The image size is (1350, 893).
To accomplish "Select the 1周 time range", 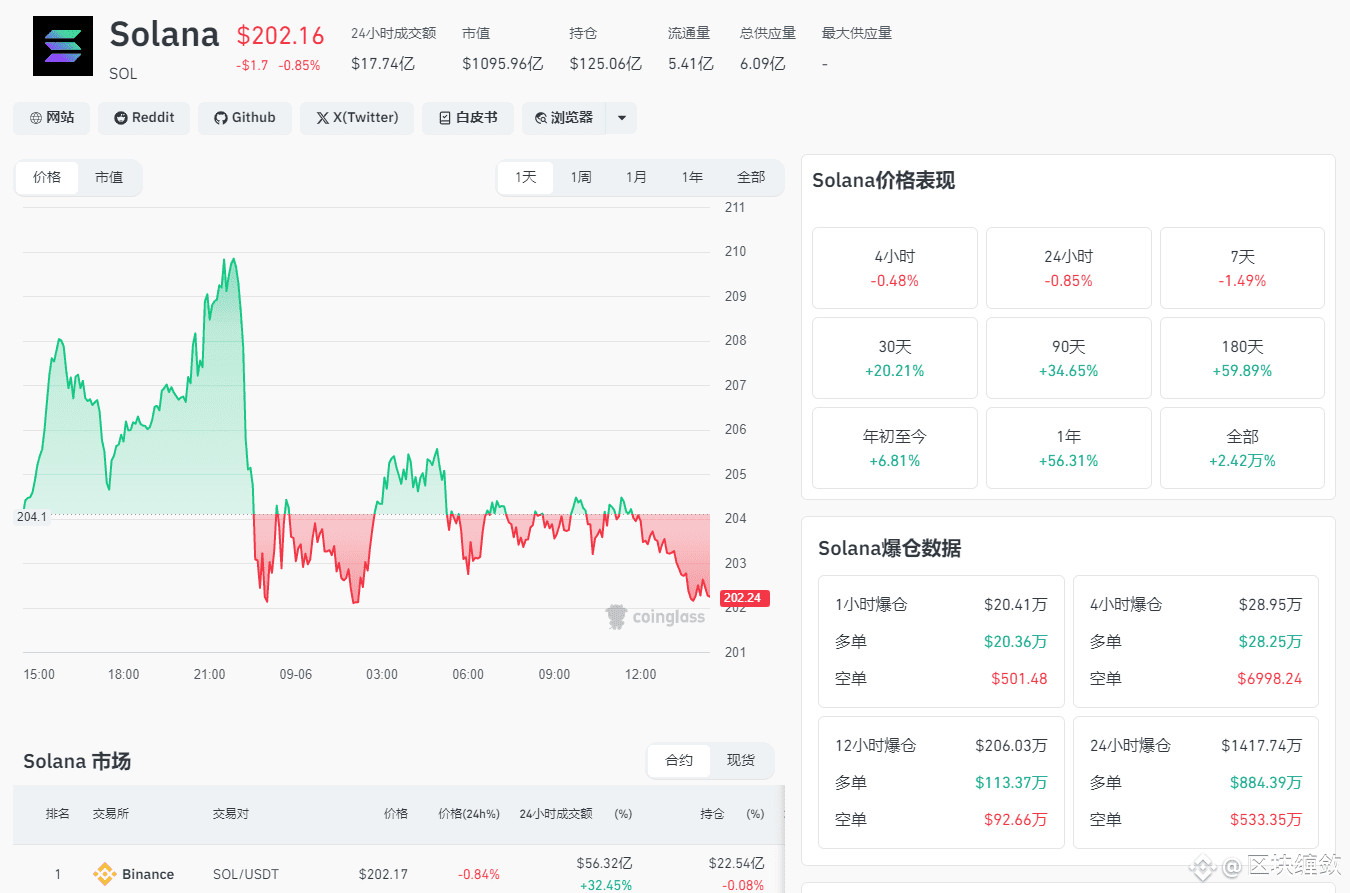I will click(x=581, y=177).
